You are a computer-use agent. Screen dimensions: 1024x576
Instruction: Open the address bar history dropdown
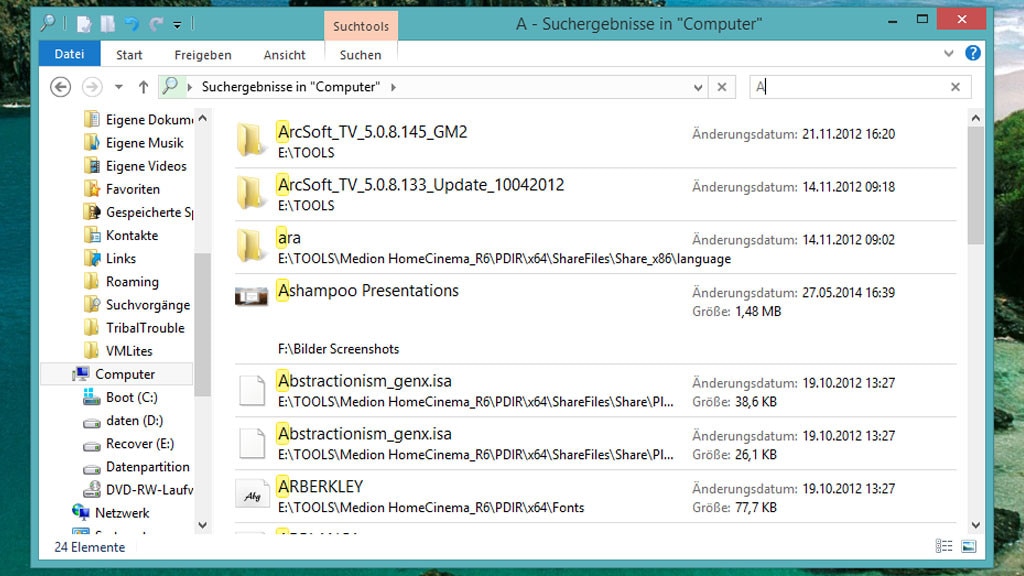pos(698,87)
